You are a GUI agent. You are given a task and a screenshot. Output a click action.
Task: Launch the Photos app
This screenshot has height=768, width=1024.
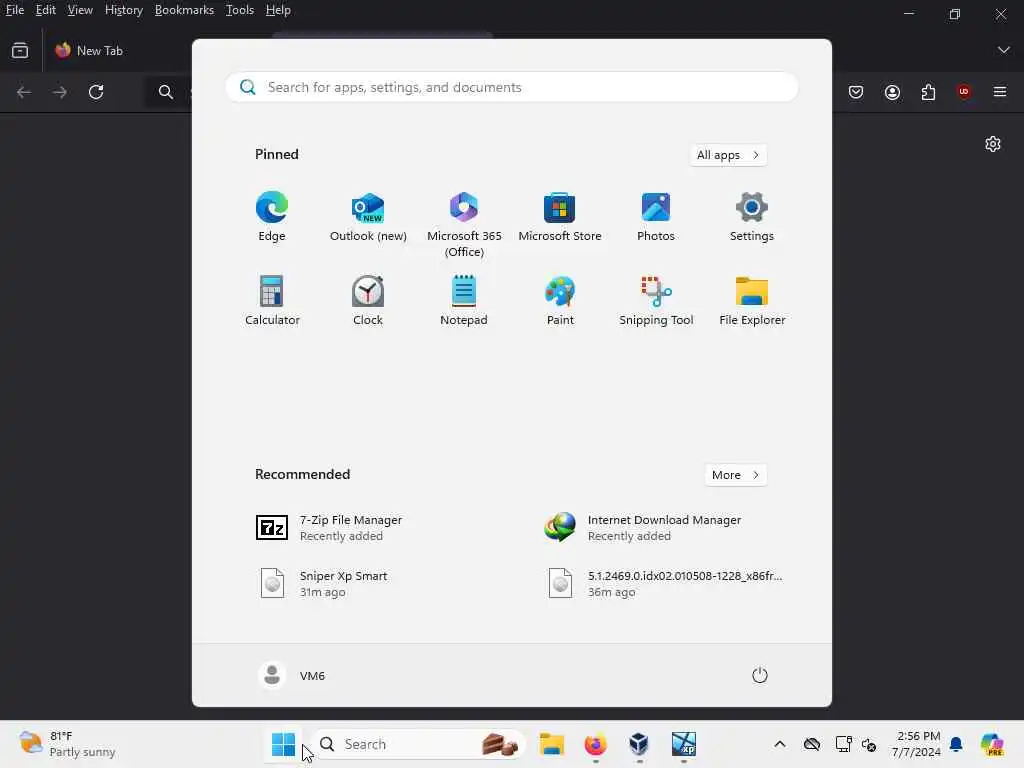tap(656, 217)
